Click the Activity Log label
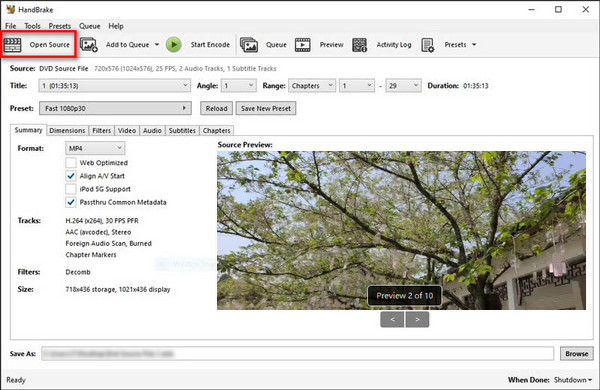600x390 pixels. (394, 45)
